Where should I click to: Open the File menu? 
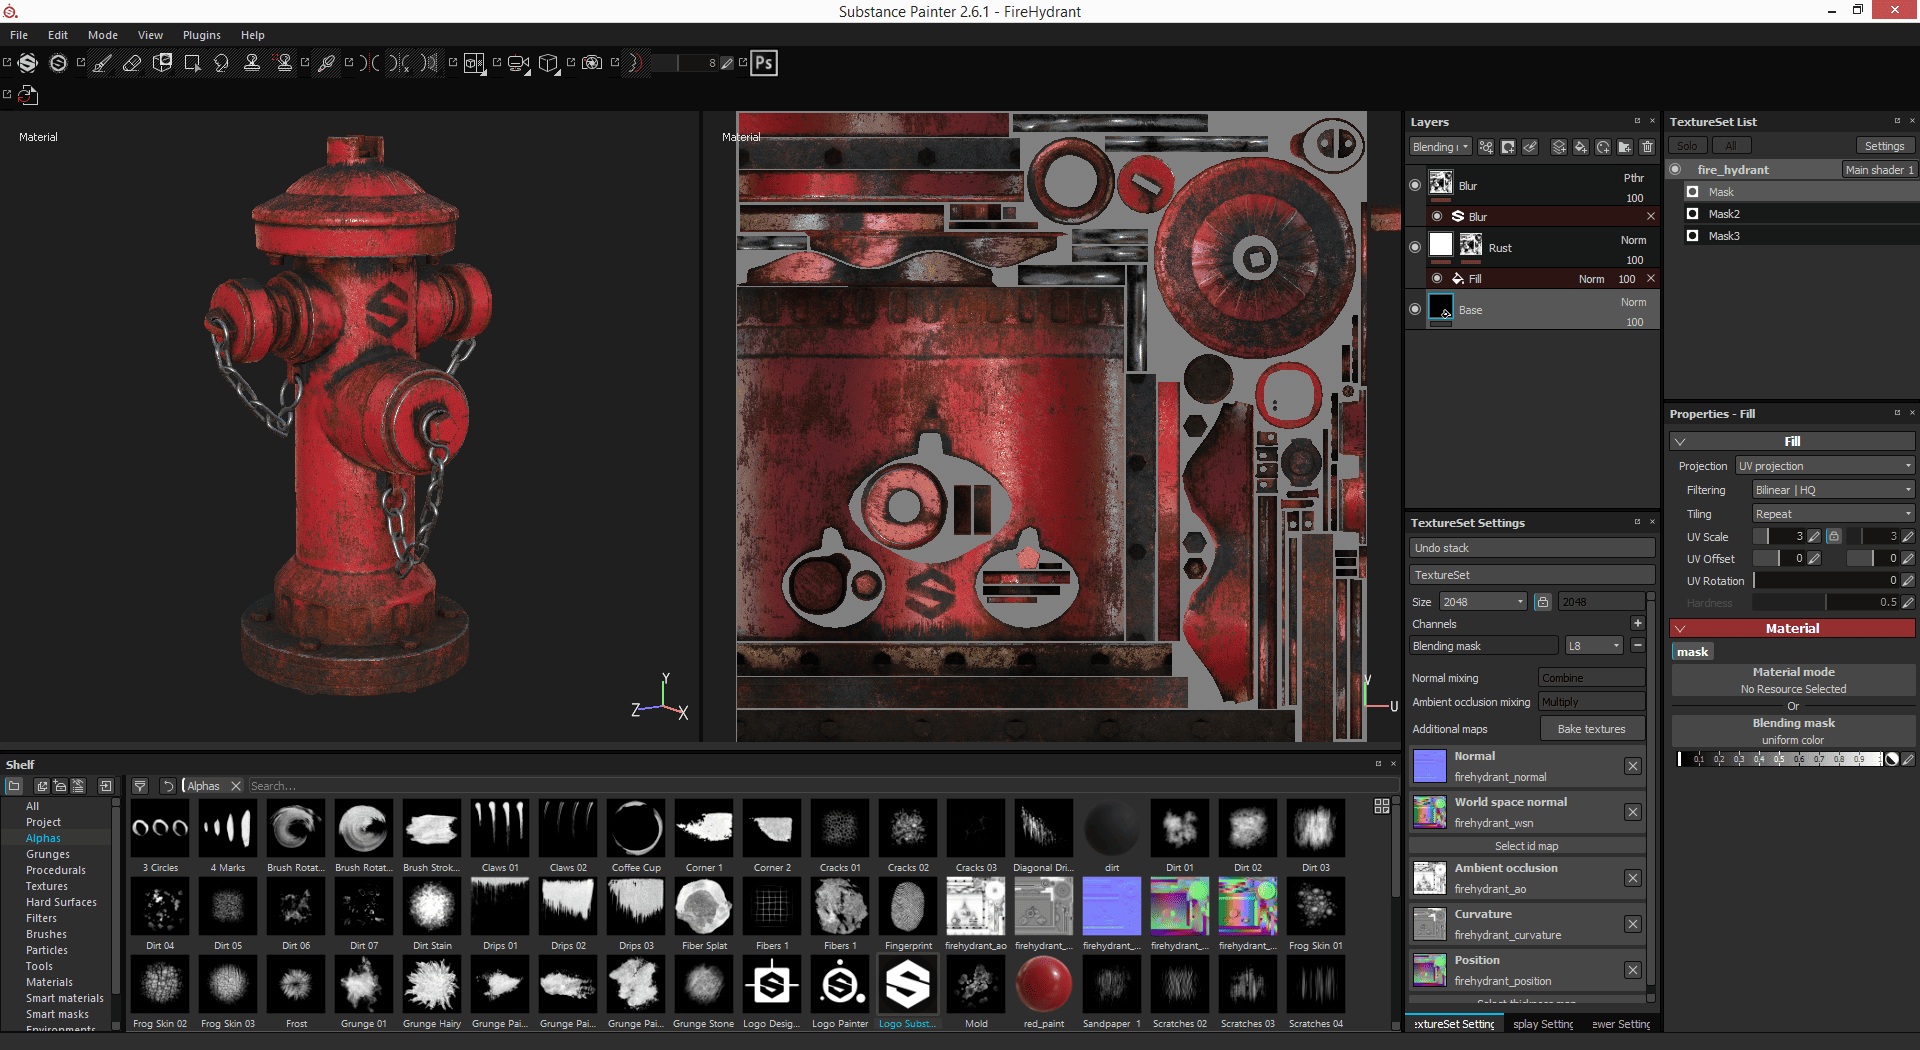pyautogui.click(x=19, y=35)
